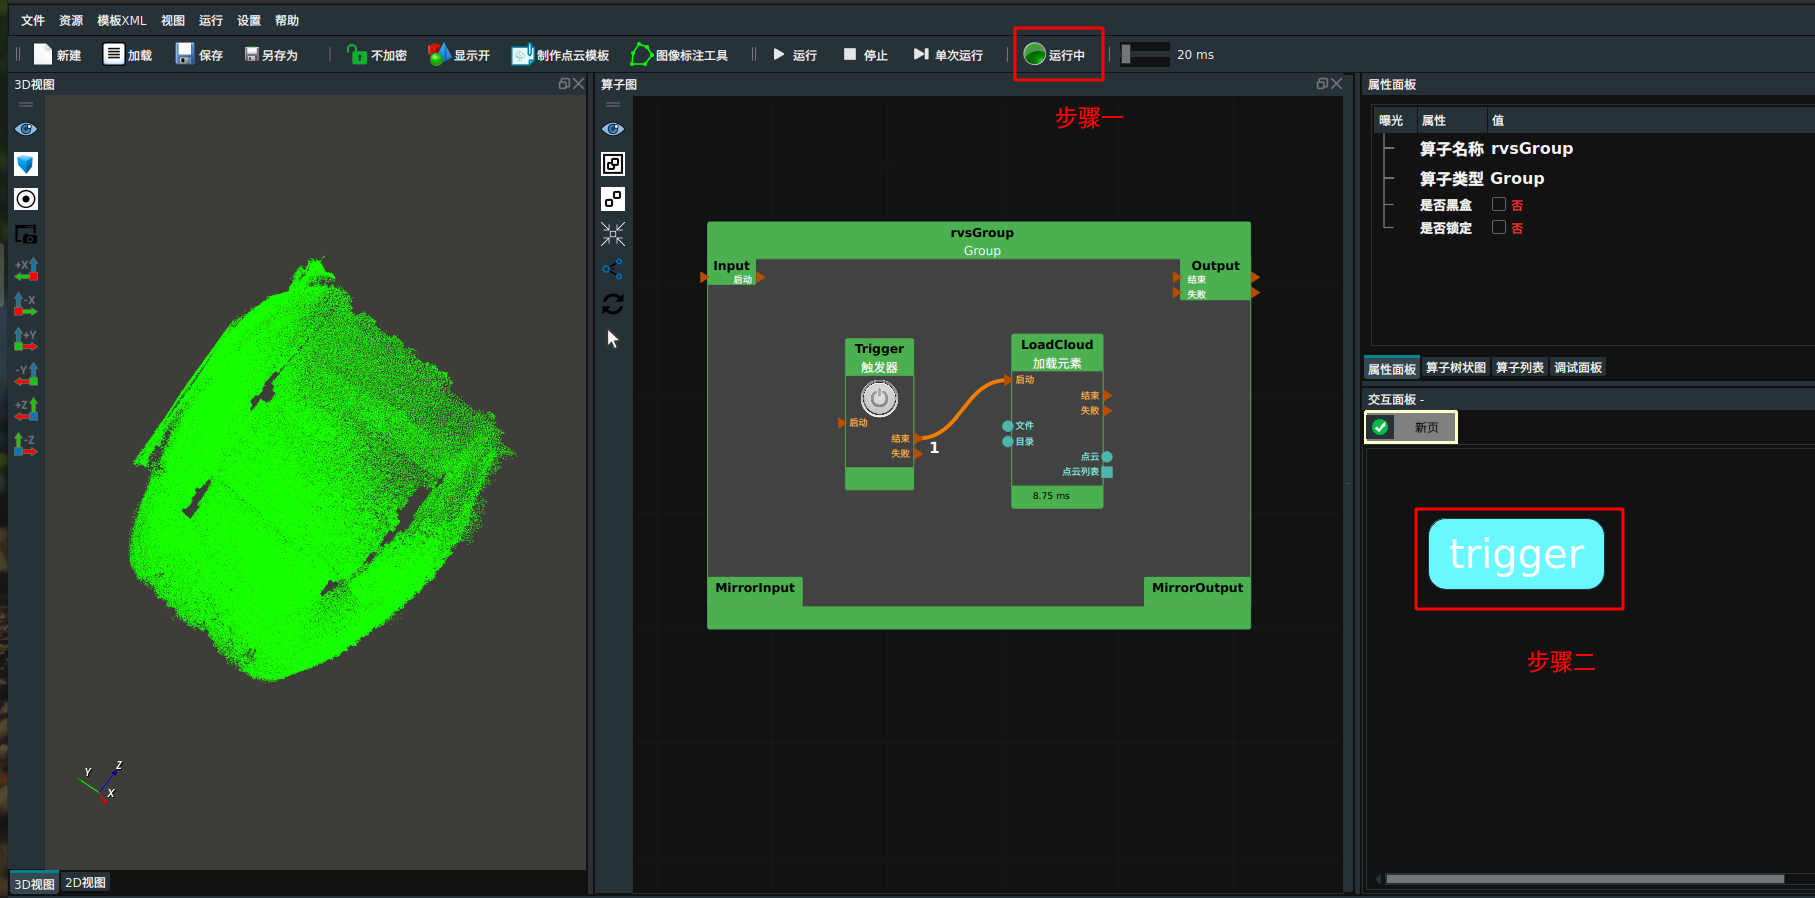Image resolution: width=1815 pixels, height=898 pixels.
Task: Open the 制作点云模板 point cloud template tool
Action: click(523, 54)
